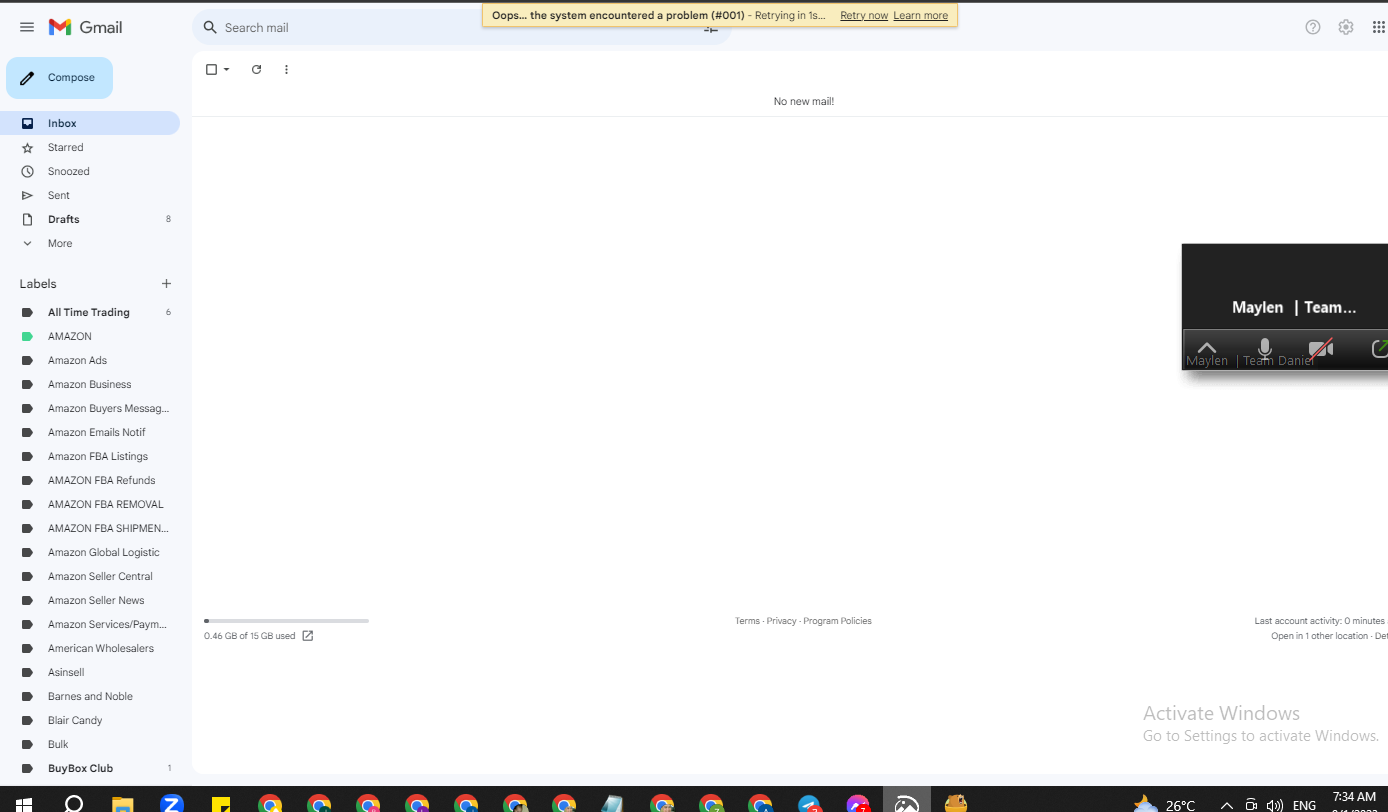This screenshot has height=812, width=1388.
Task: Click the Sent arrow icon in sidebar
Action: (28, 195)
